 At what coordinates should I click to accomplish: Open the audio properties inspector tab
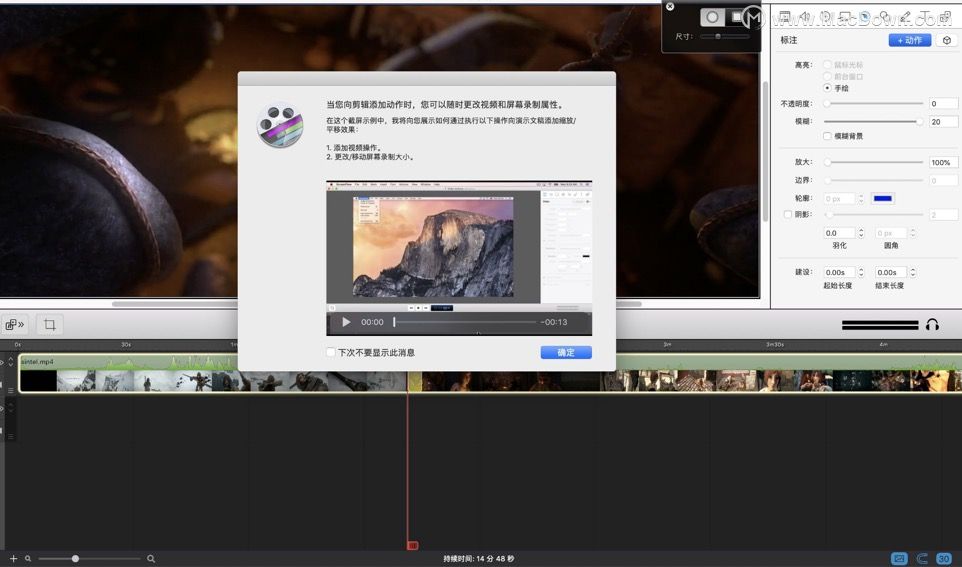[x=805, y=17]
